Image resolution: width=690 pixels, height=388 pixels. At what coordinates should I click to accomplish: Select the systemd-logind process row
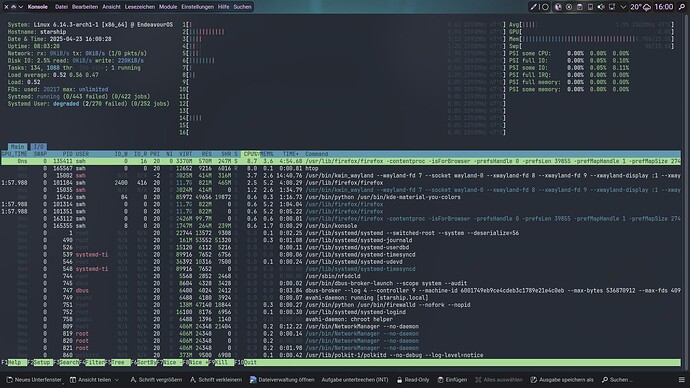pos(341,312)
